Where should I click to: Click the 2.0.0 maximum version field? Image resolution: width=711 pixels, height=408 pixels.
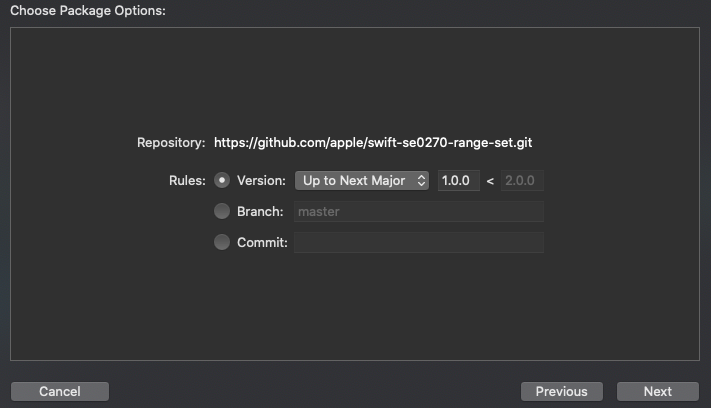click(x=522, y=180)
